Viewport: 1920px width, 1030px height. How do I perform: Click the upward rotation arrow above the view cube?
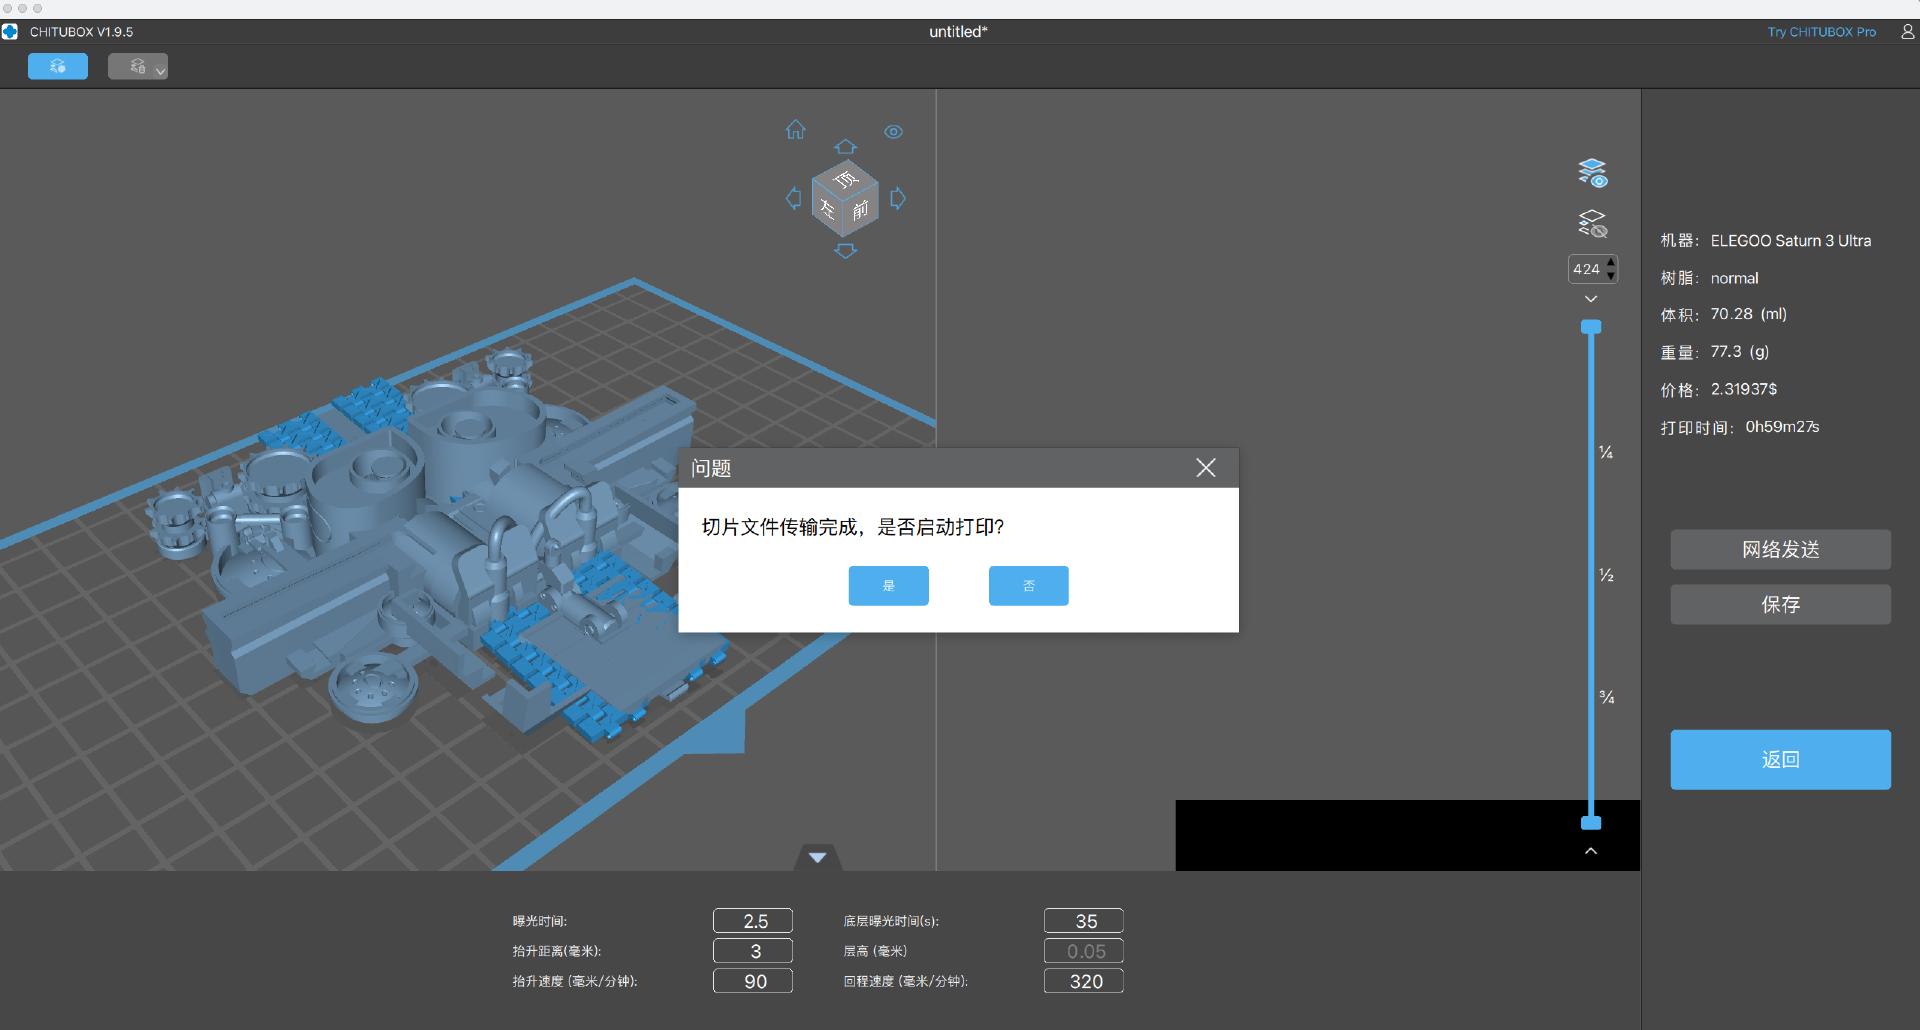point(846,146)
